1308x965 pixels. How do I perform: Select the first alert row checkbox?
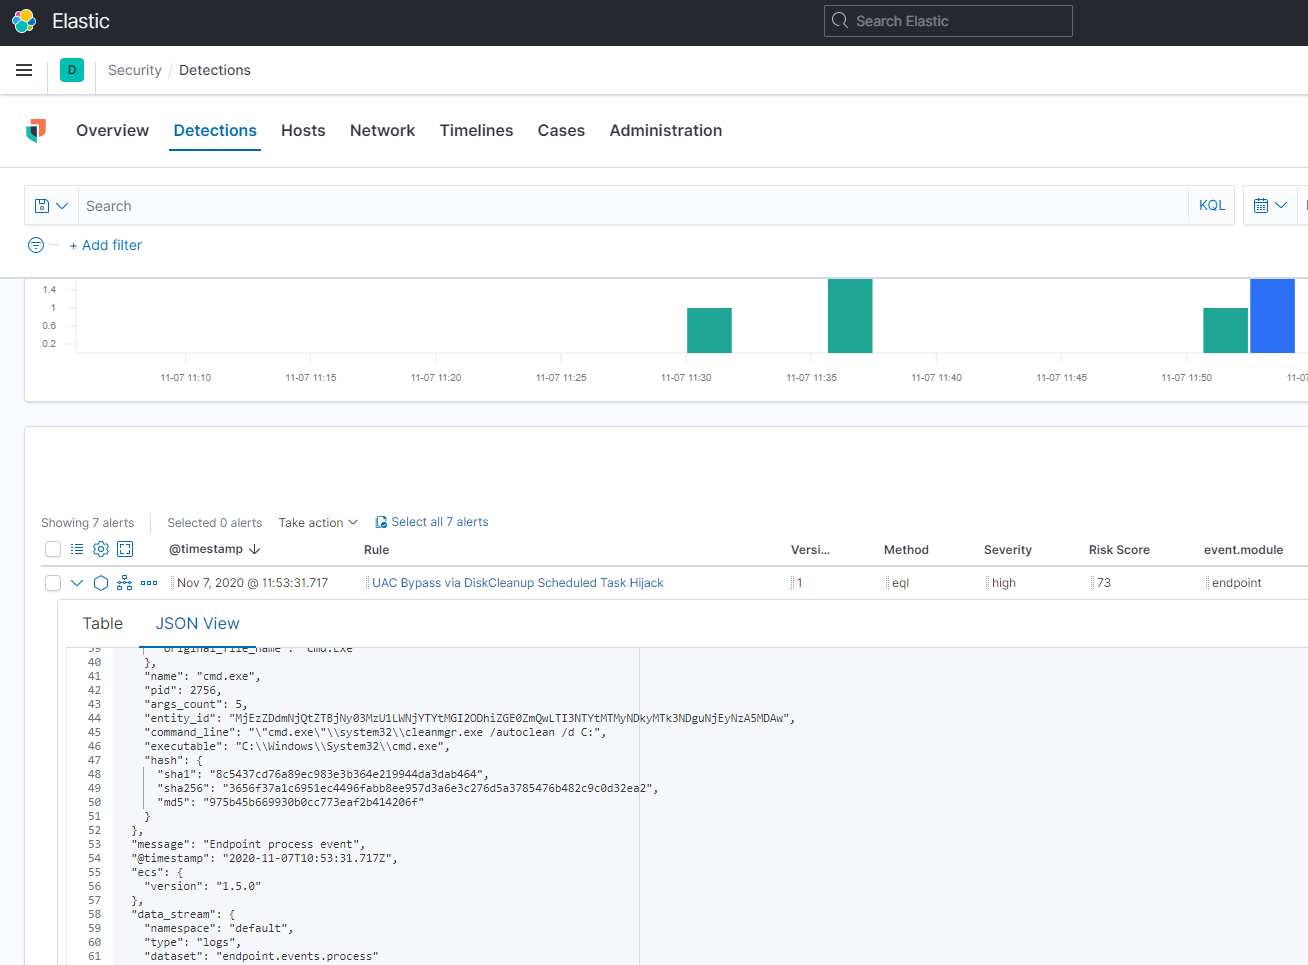coord(52,582)
